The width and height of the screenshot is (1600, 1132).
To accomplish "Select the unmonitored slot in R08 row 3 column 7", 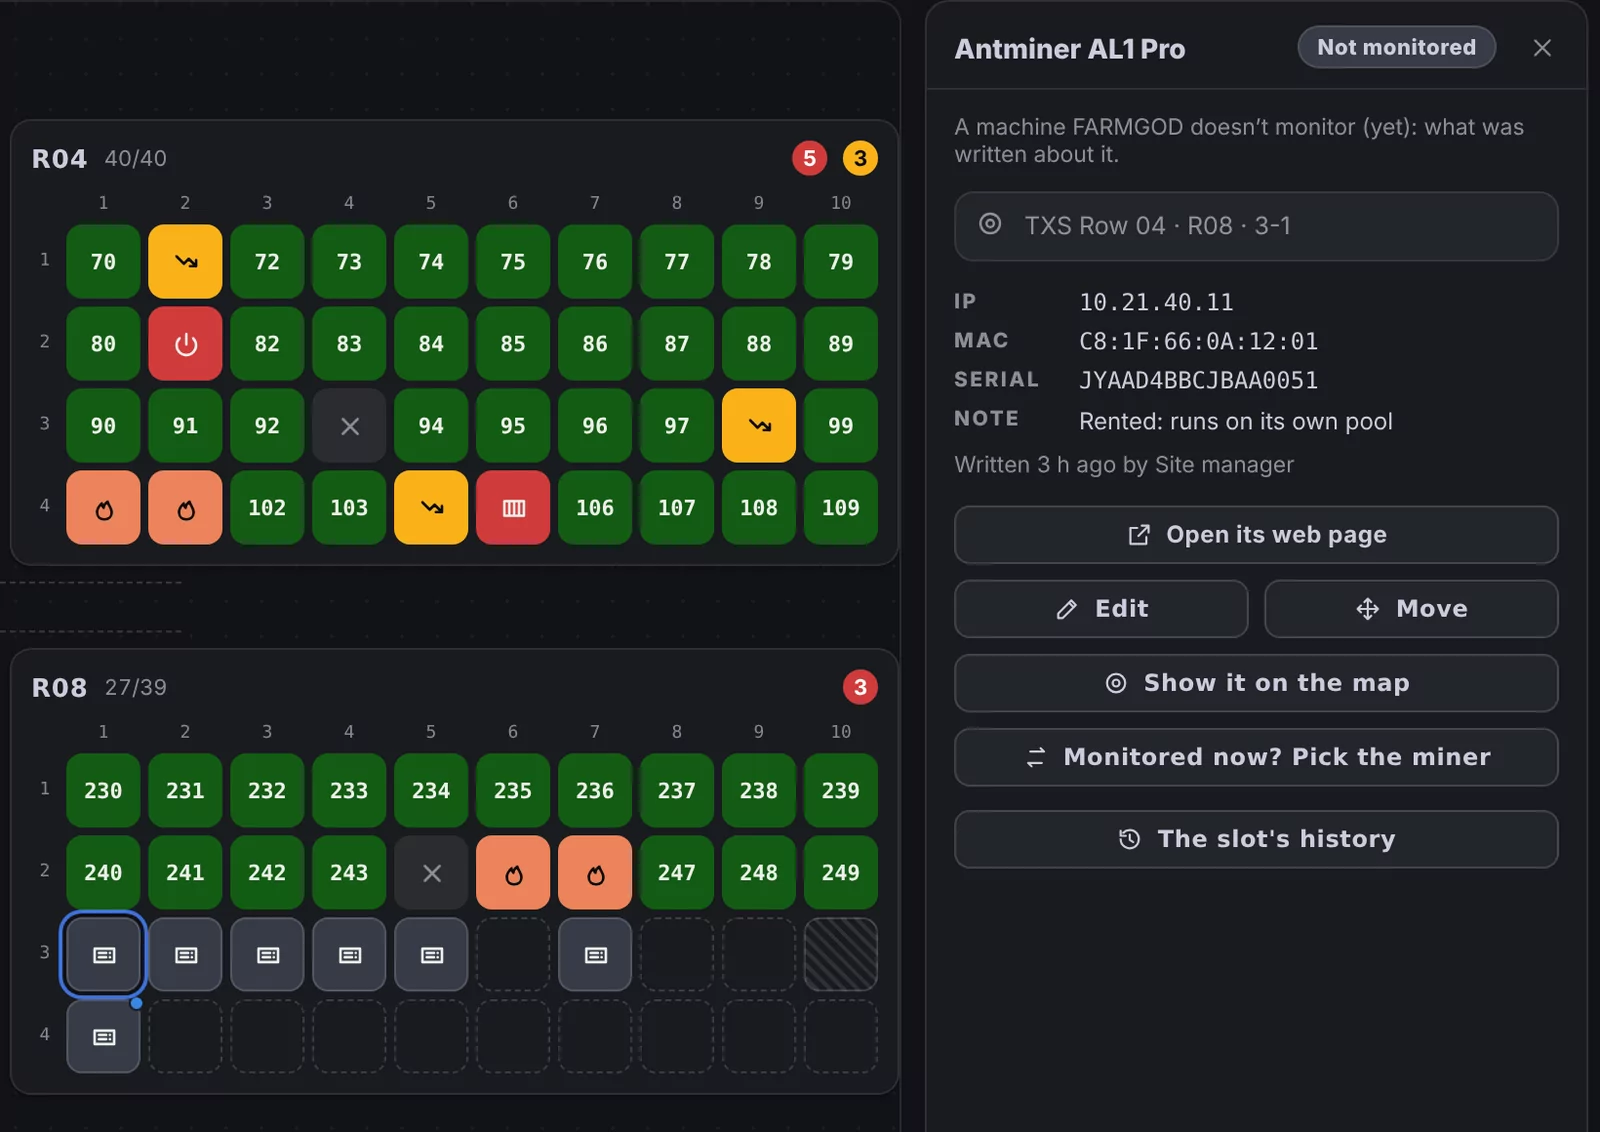I will coord(595,954).
